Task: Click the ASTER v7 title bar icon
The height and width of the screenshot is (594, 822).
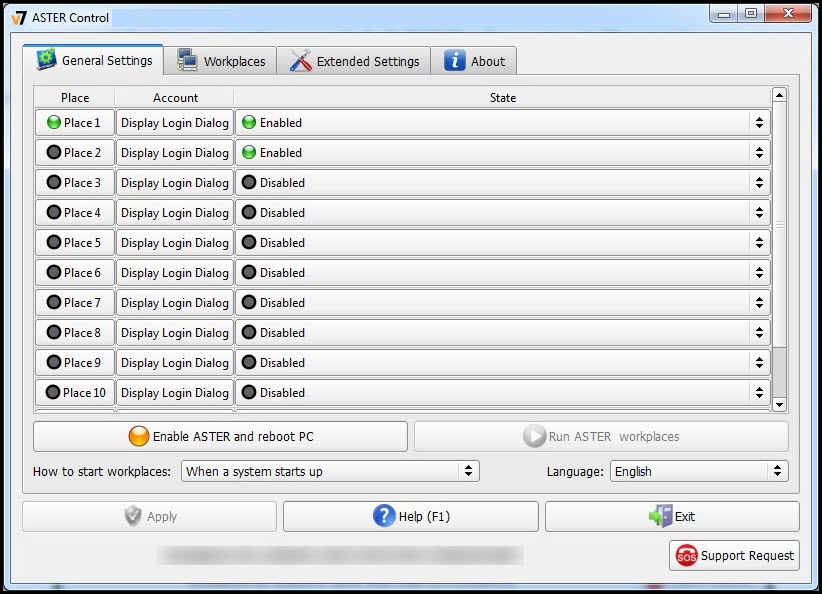Action: click(19, 18)
